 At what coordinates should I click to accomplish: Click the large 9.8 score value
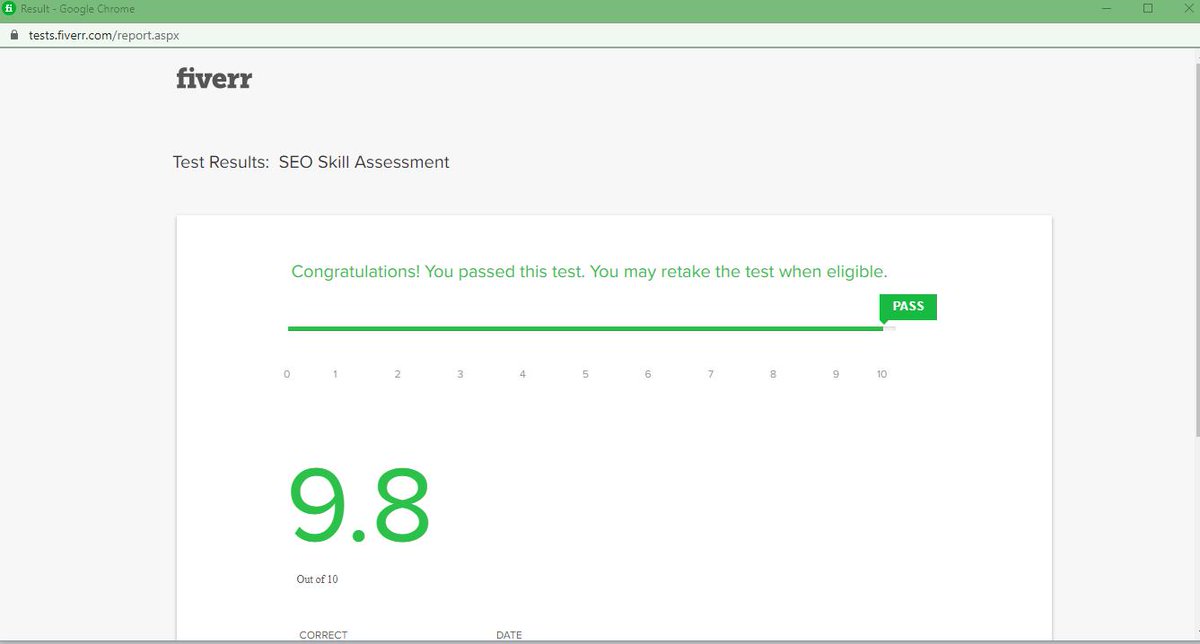[x=357, y=502]
